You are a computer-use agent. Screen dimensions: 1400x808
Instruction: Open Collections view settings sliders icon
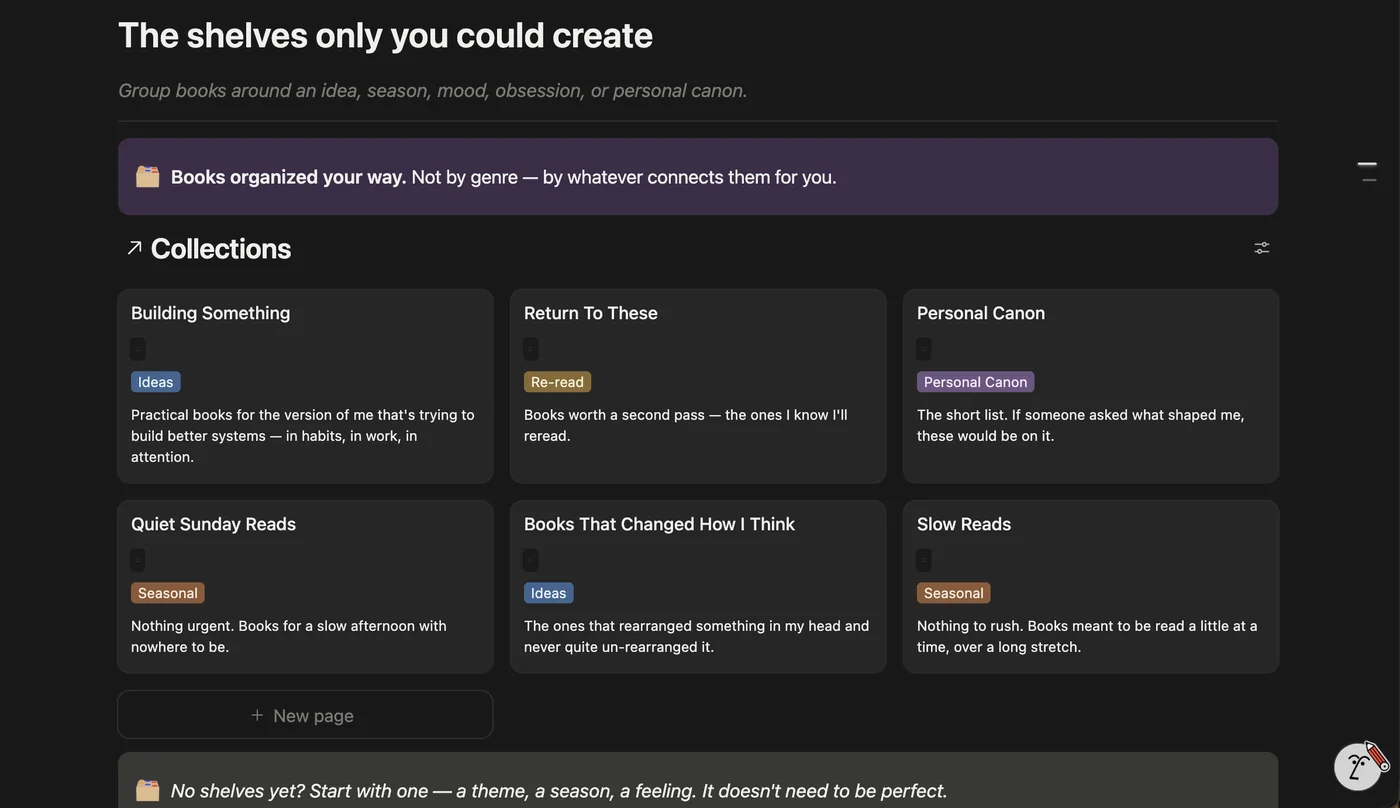click(1262, 248)
